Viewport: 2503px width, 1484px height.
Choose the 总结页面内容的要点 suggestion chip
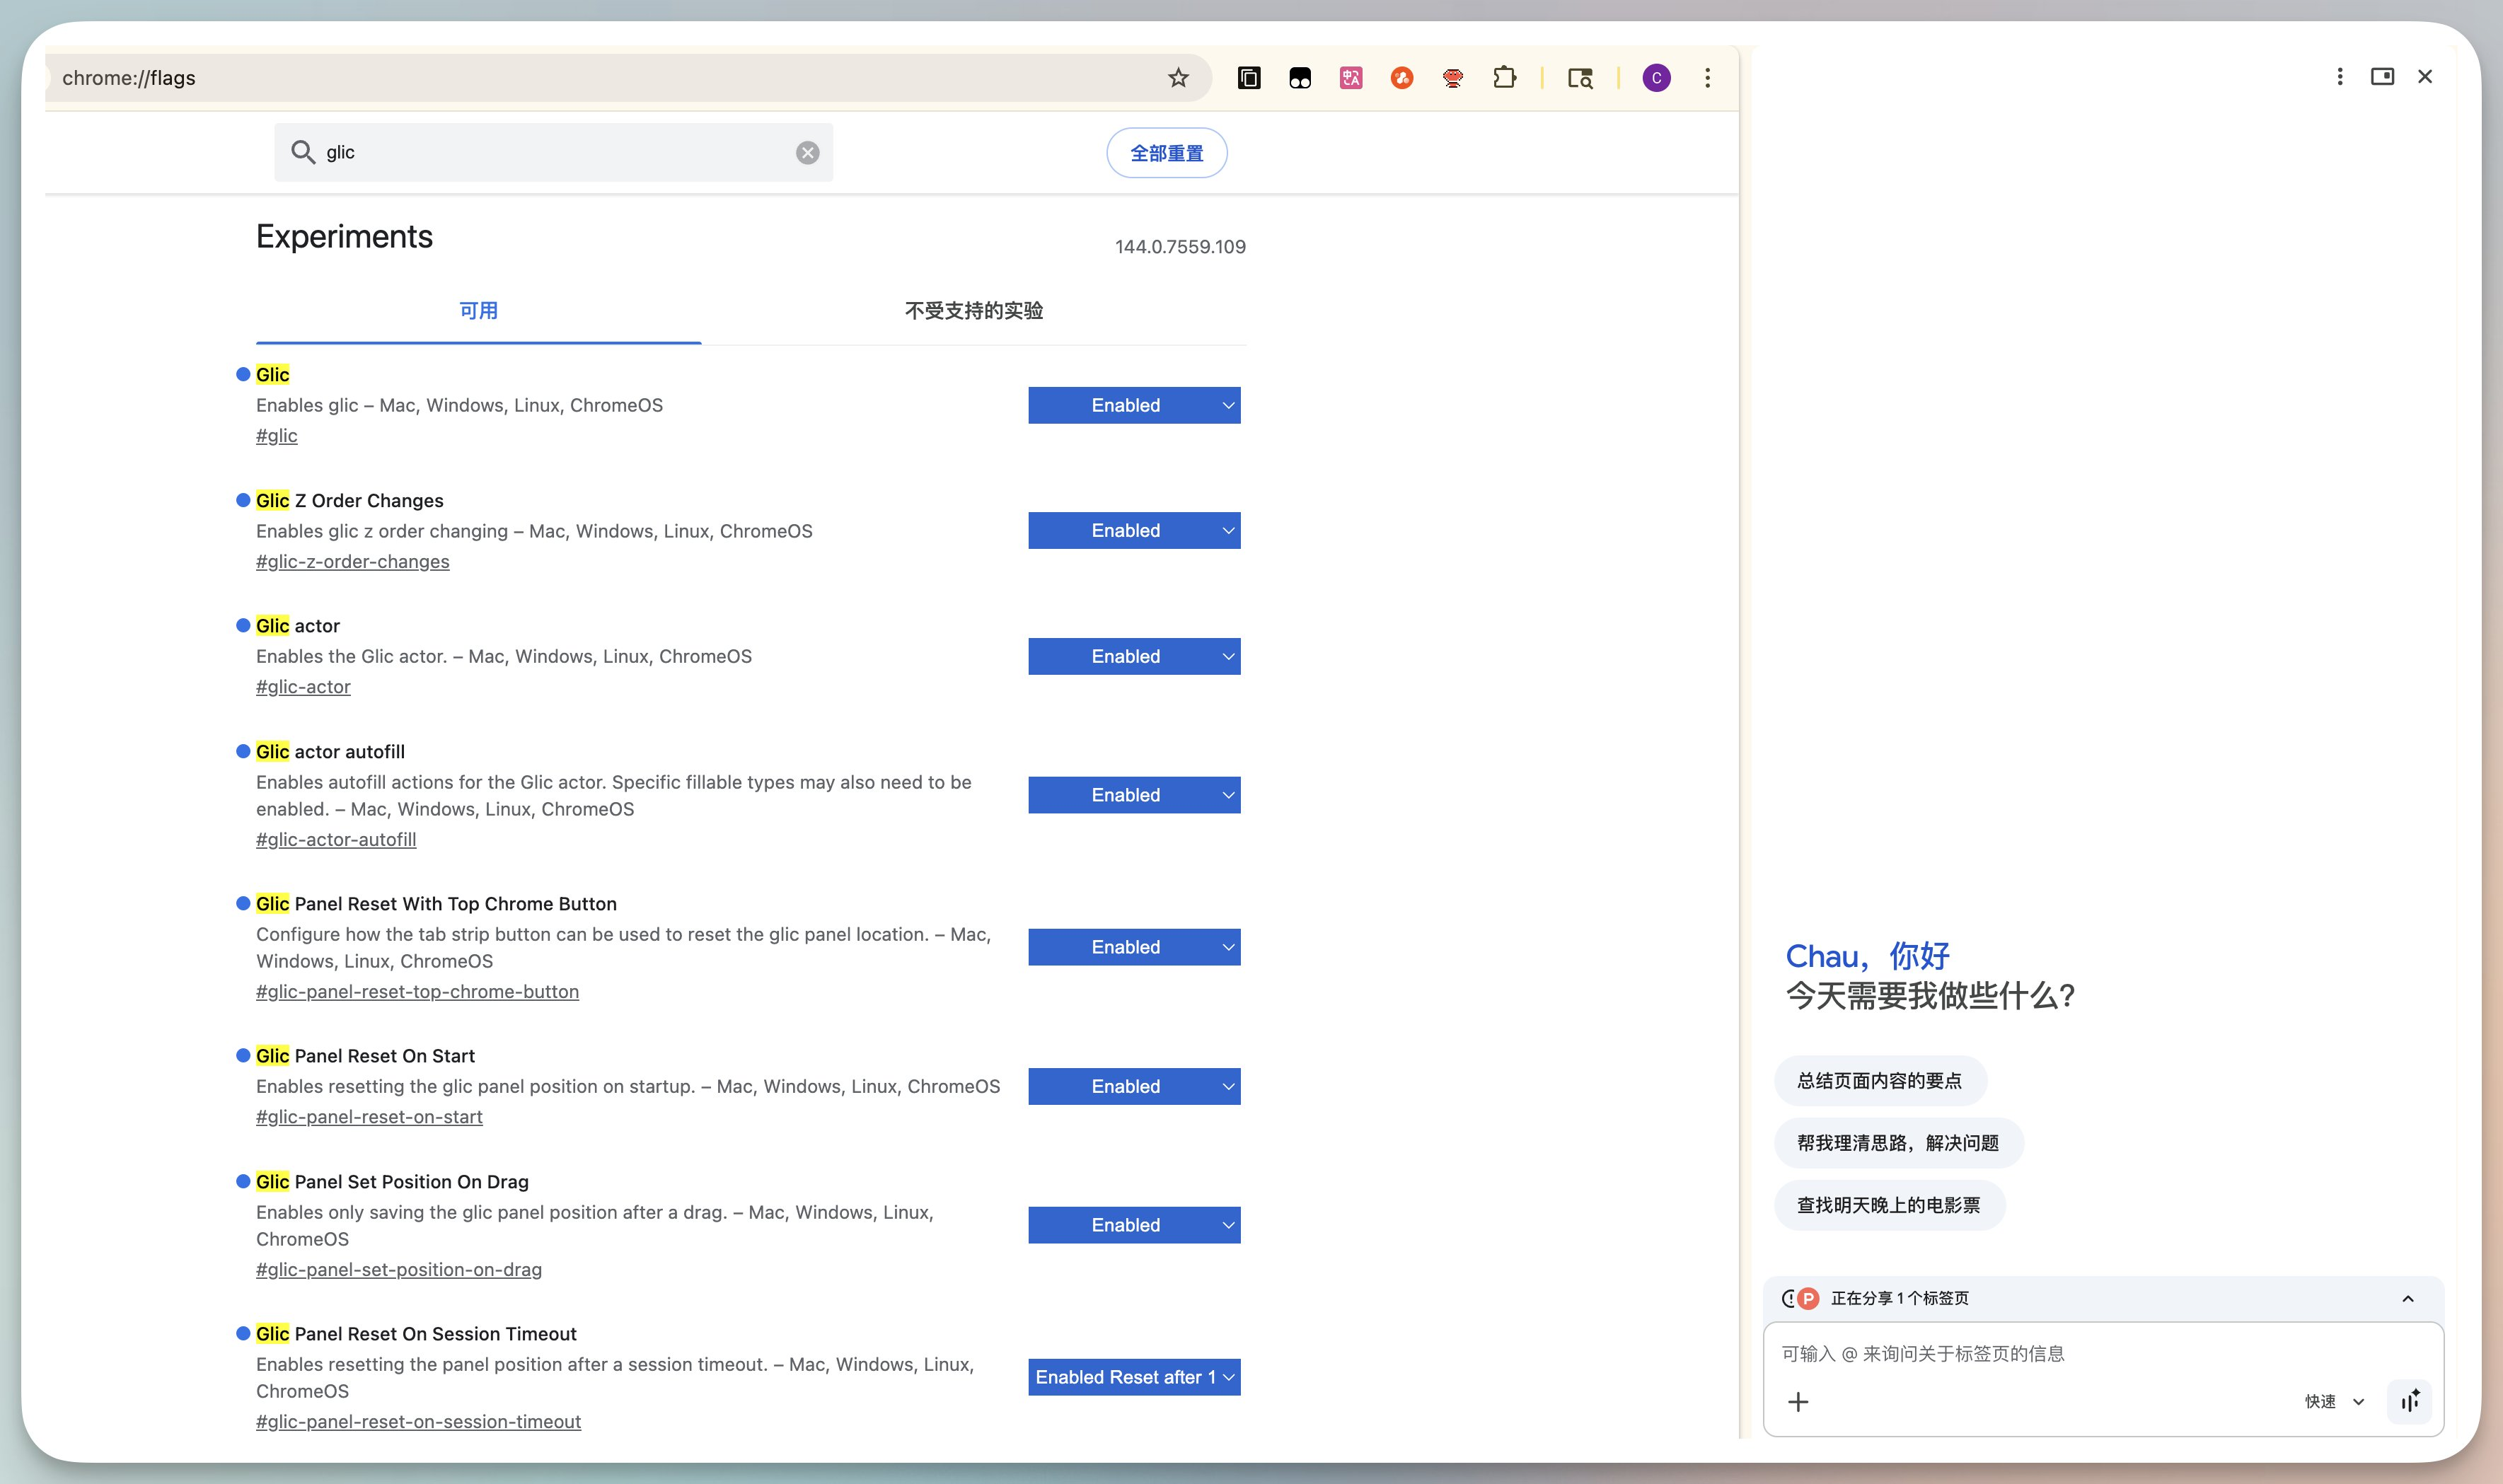tap(1879, 1081)
